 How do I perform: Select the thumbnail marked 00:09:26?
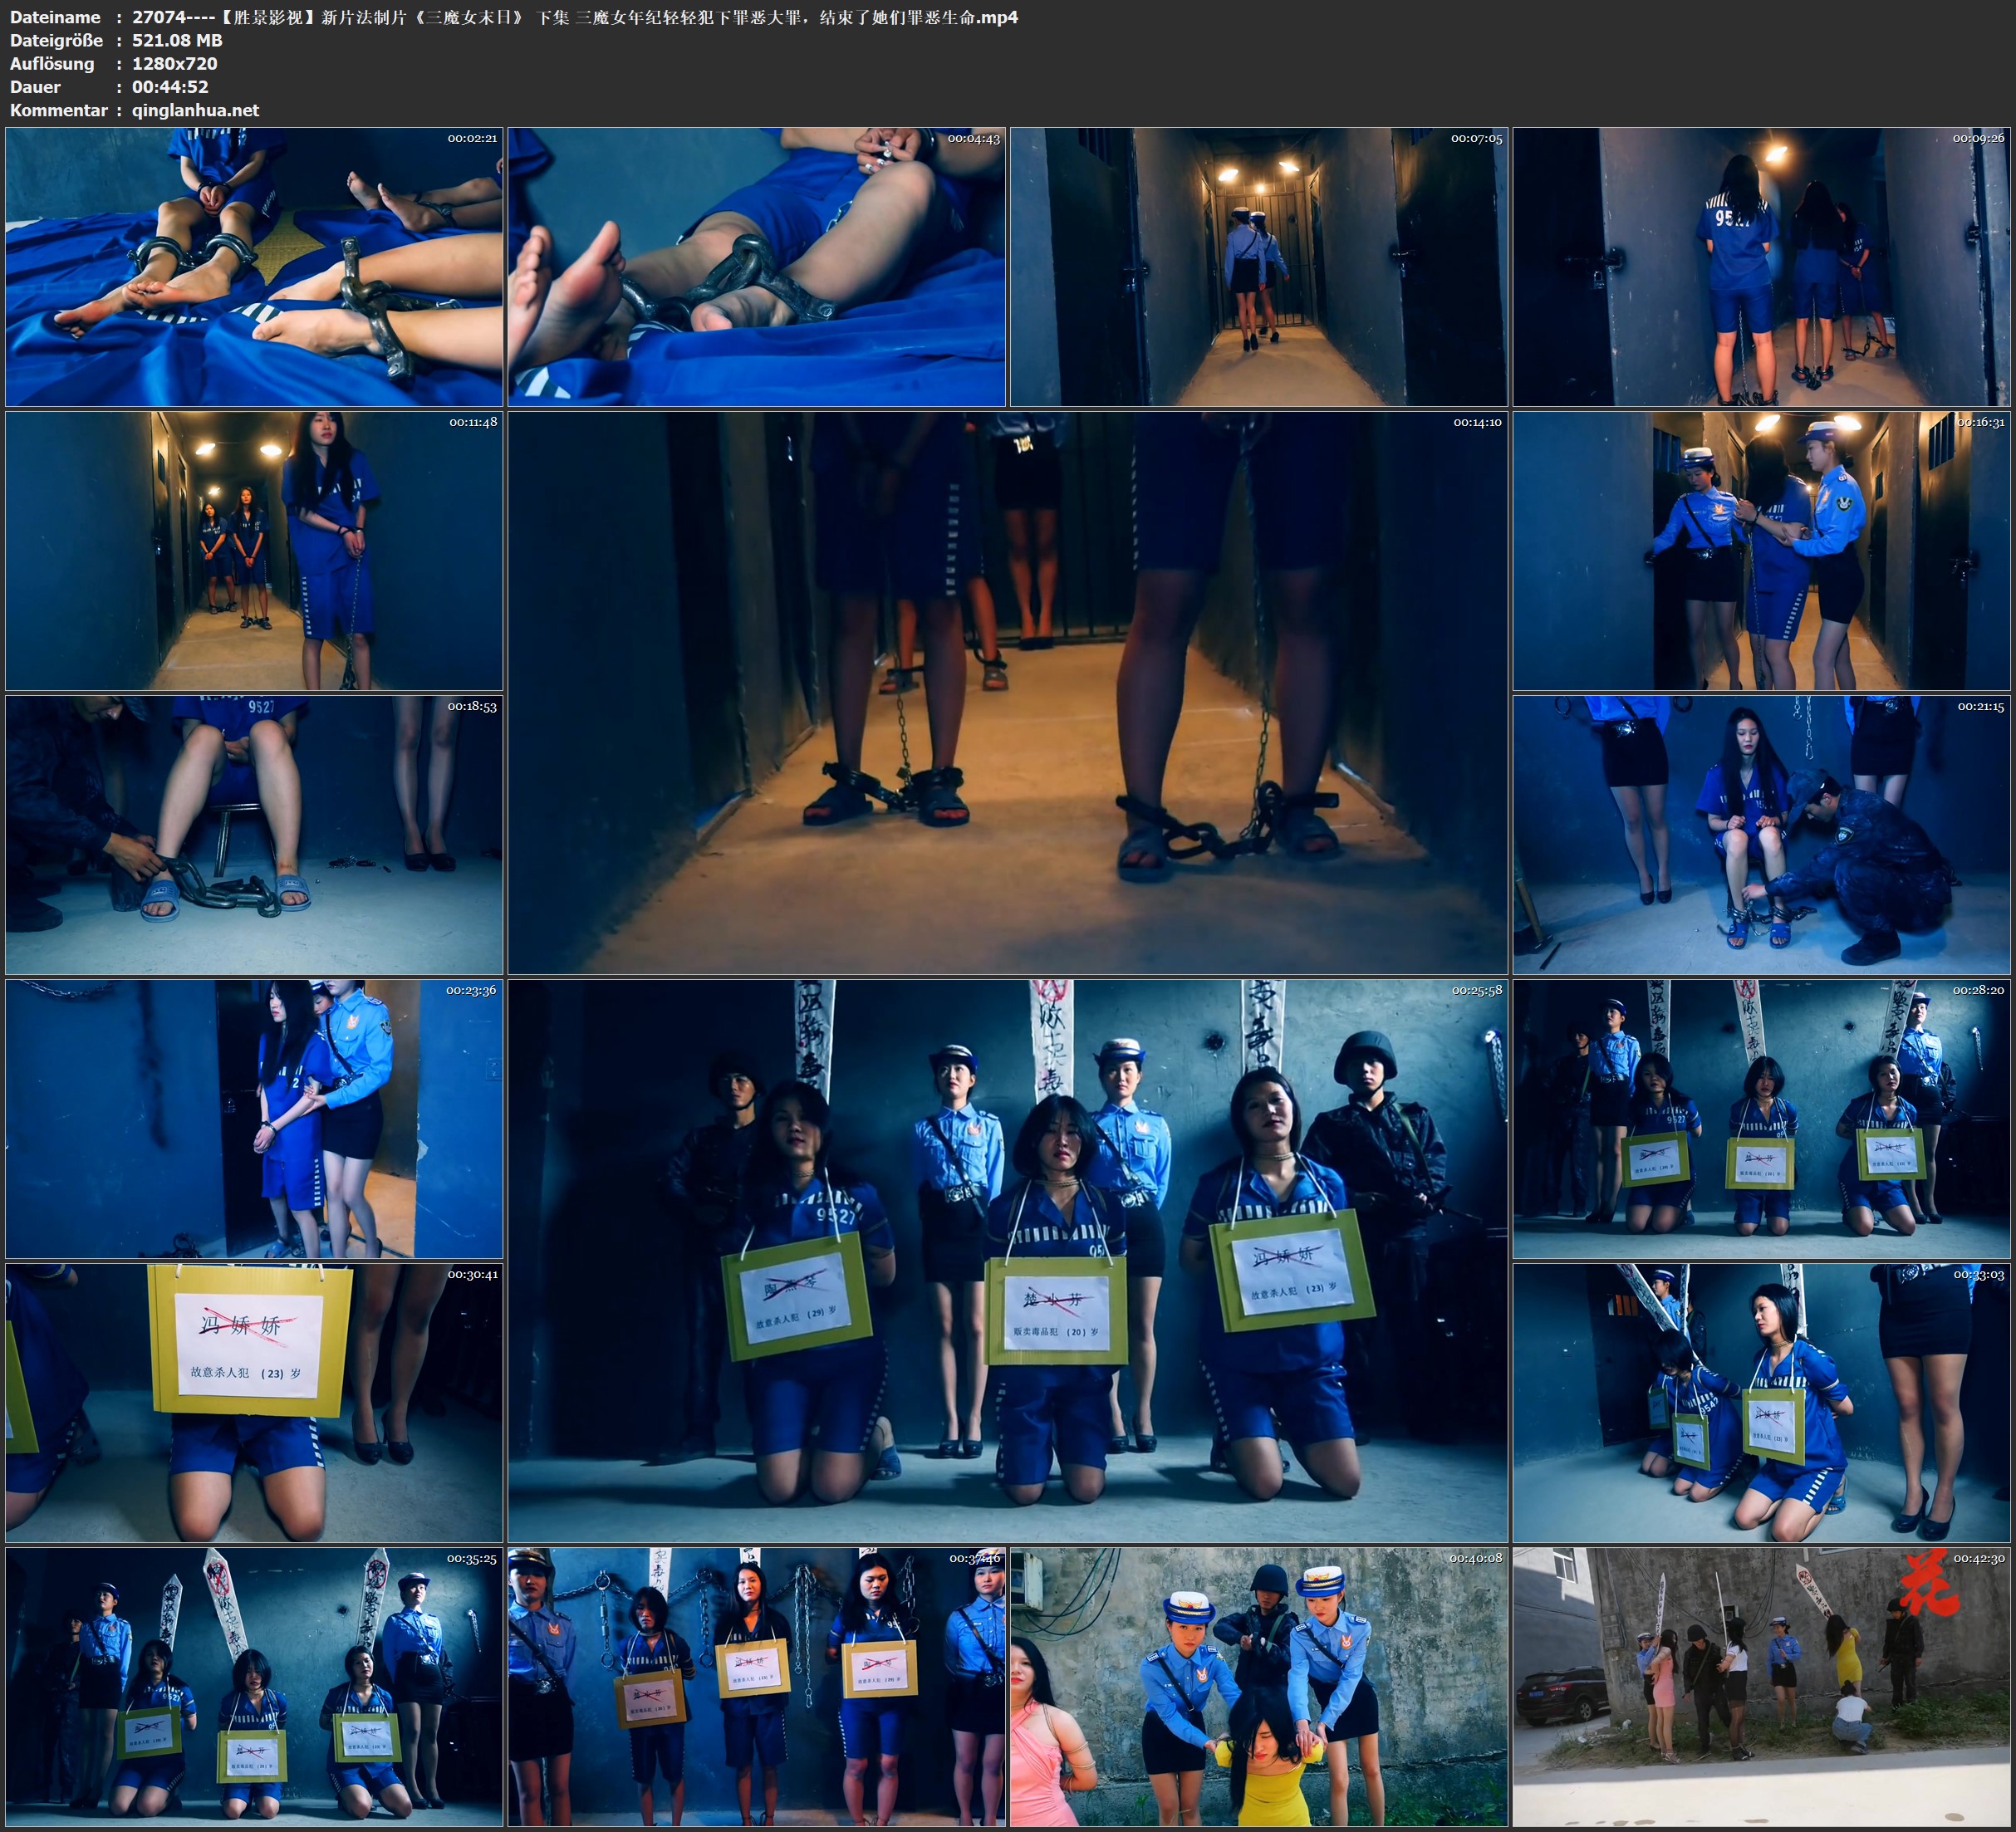(1761, 266)
